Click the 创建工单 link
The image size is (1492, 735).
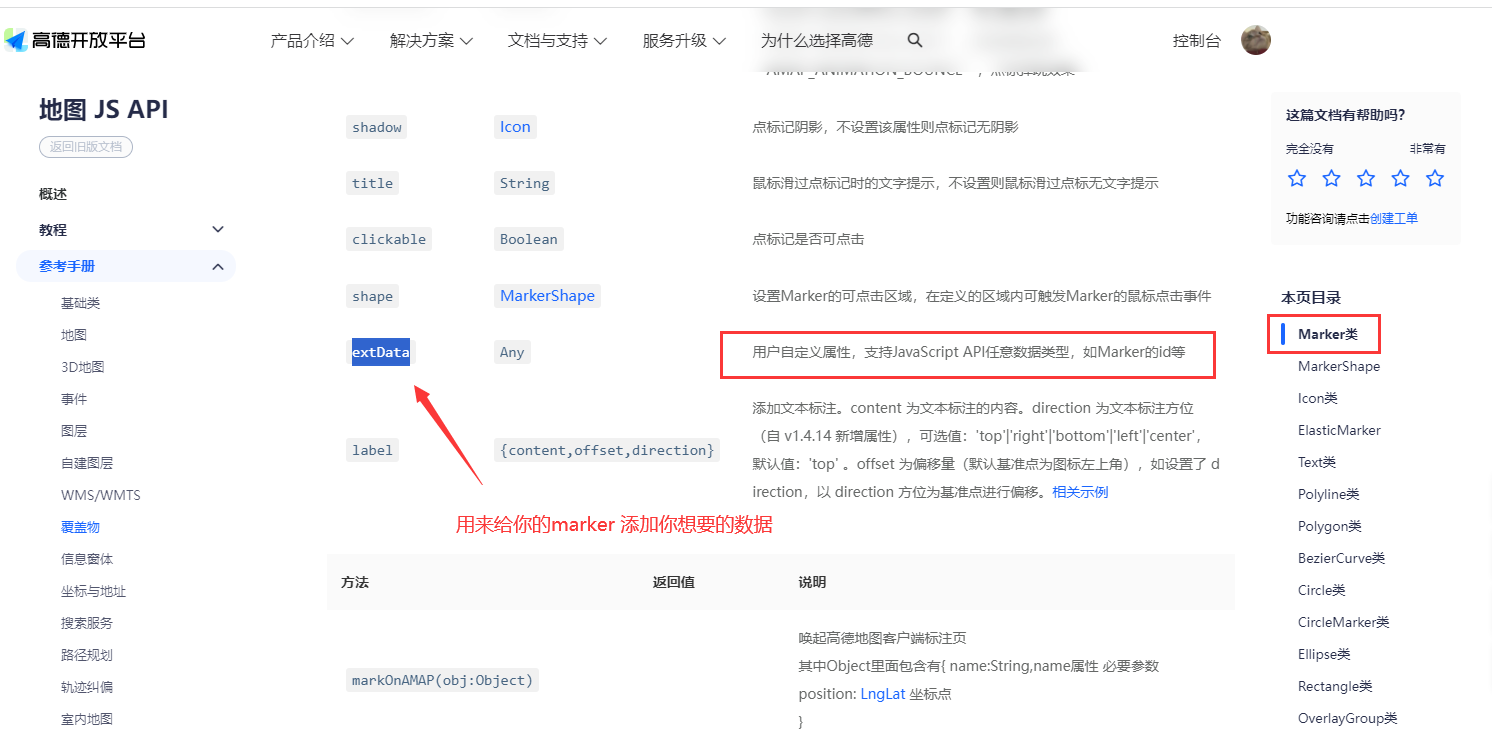(1393, 218)
